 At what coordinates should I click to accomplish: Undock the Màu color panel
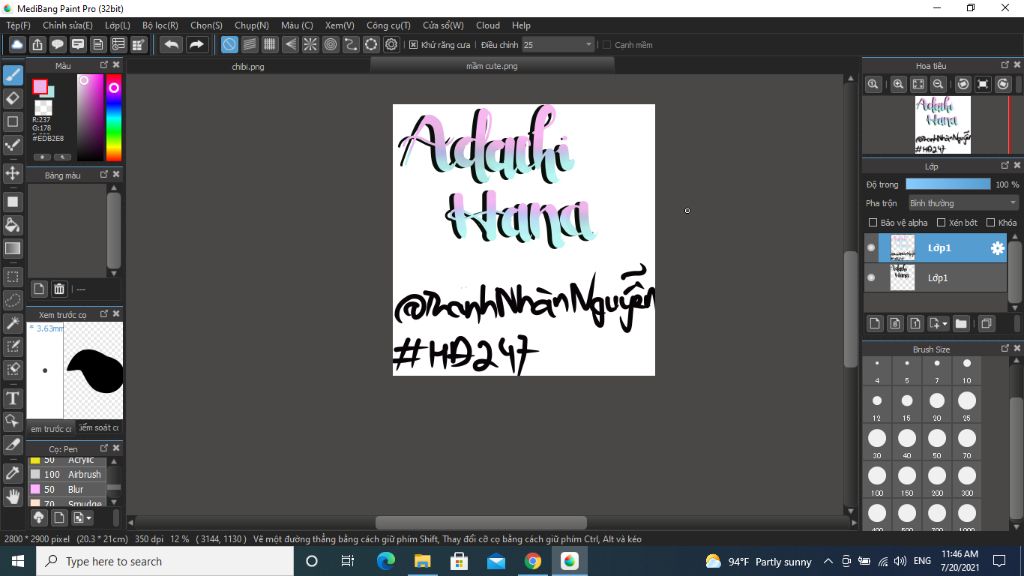[x=104, y=65]
